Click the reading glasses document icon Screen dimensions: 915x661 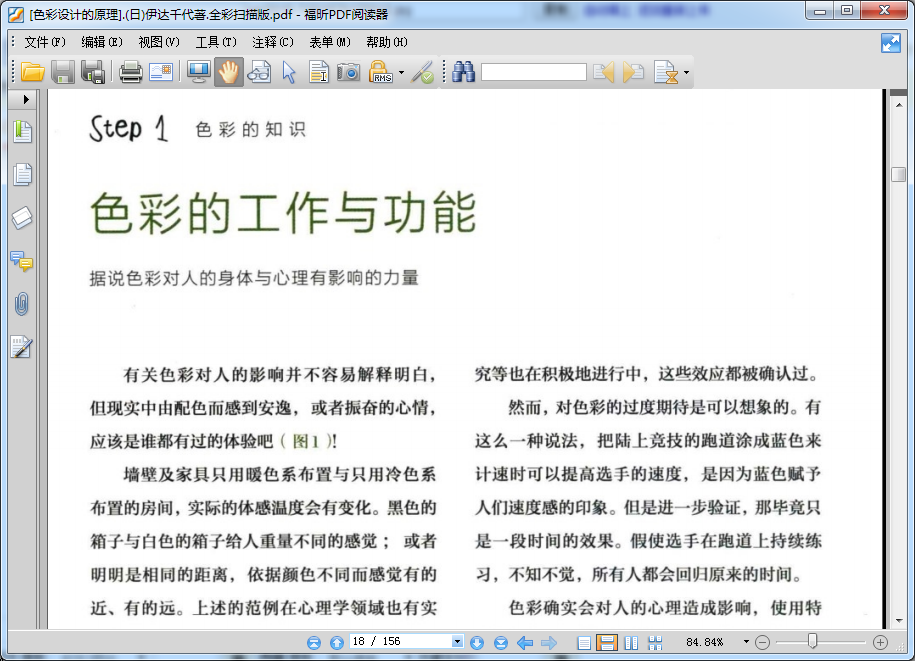[259, 72]
